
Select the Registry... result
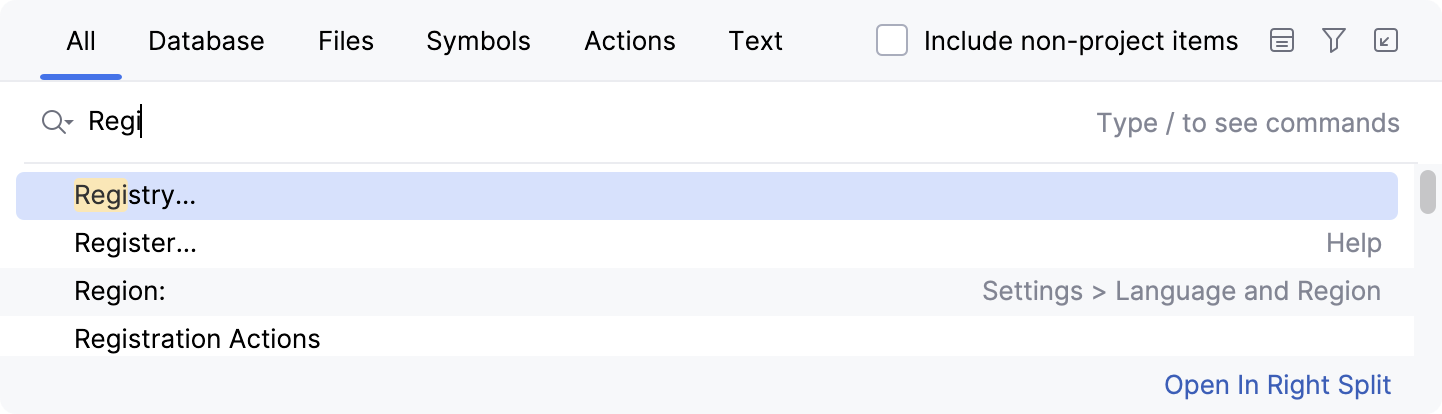136,196
